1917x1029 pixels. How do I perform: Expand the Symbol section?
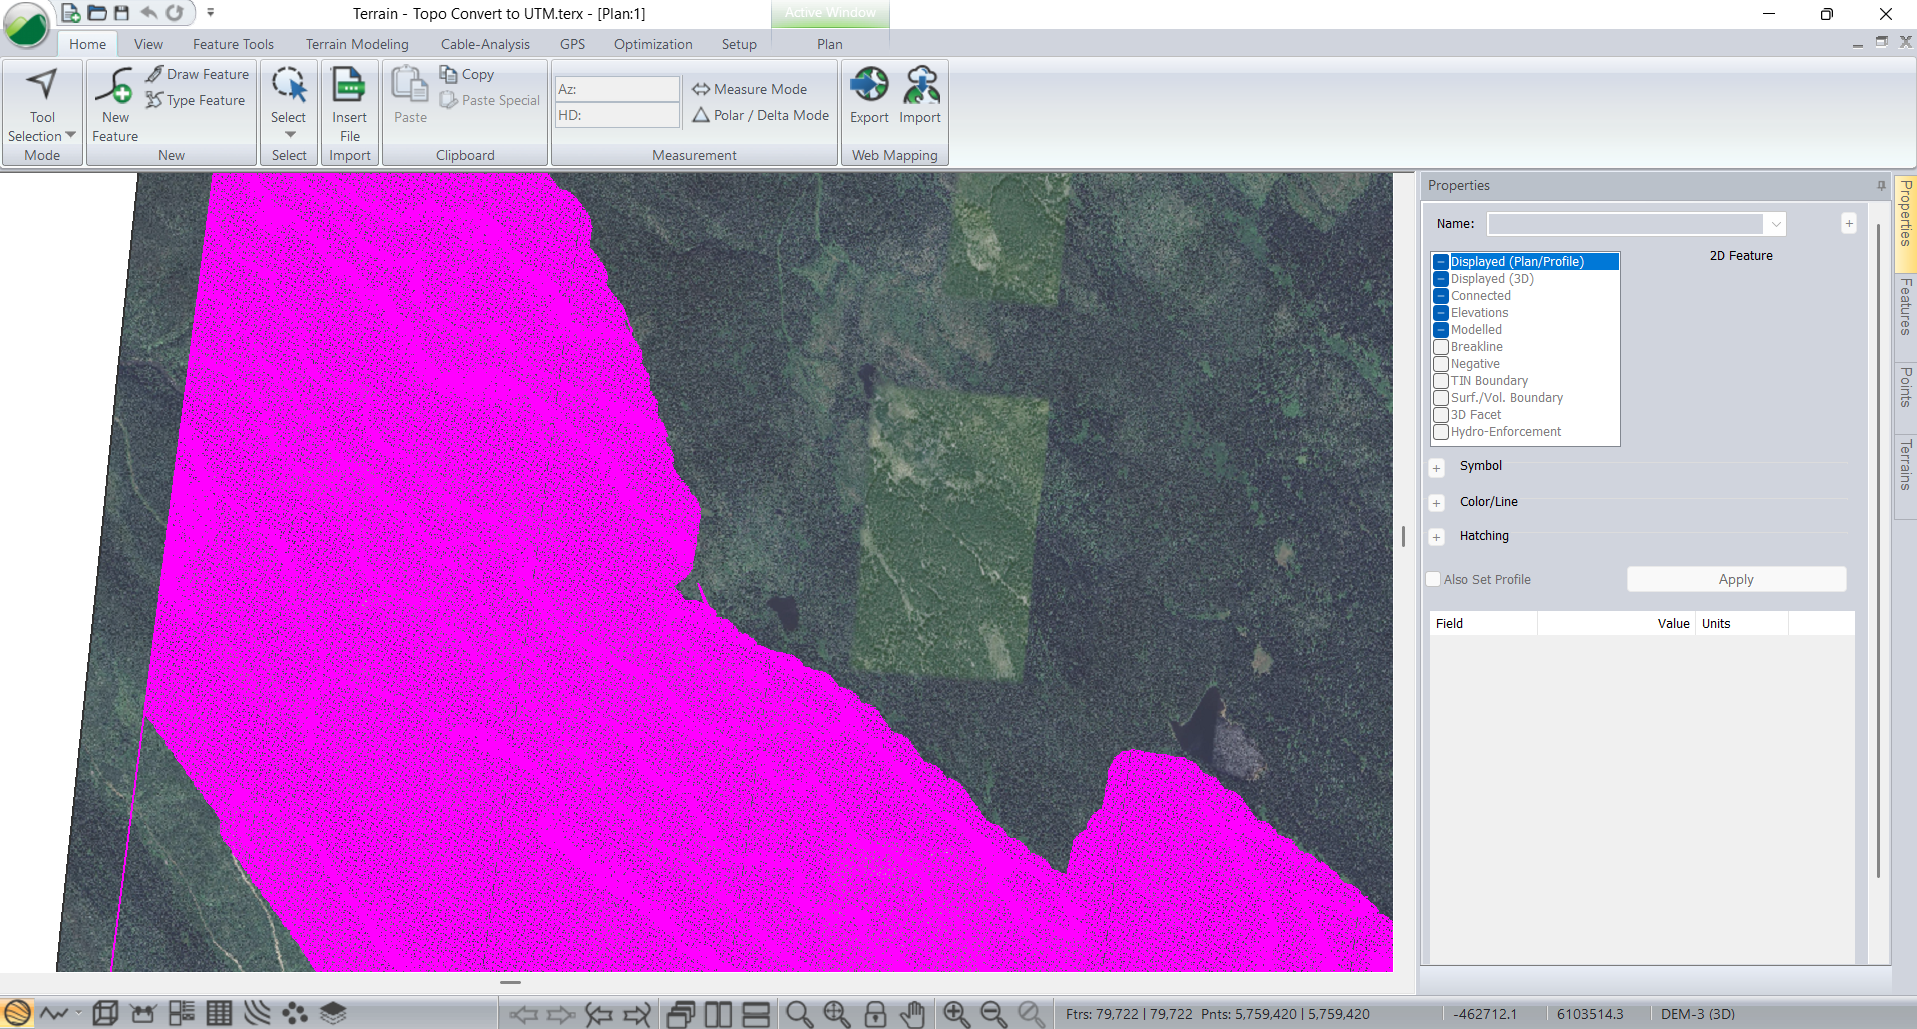pos(1437,468)
